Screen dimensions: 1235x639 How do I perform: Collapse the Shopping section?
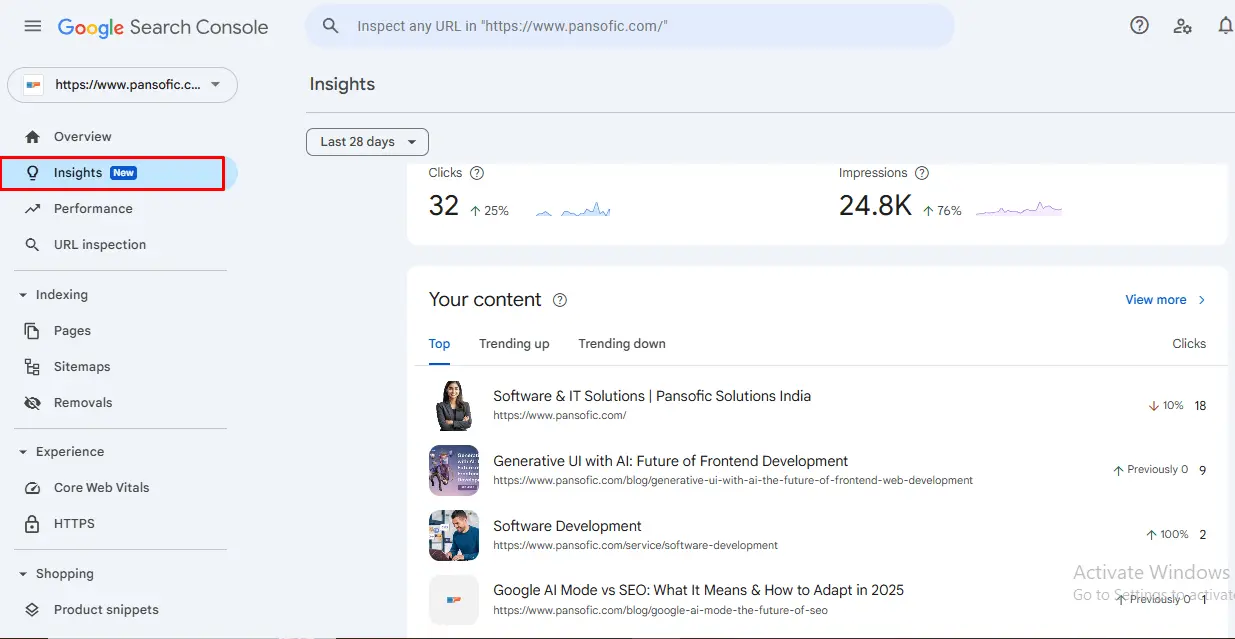(x=23, y=574)
